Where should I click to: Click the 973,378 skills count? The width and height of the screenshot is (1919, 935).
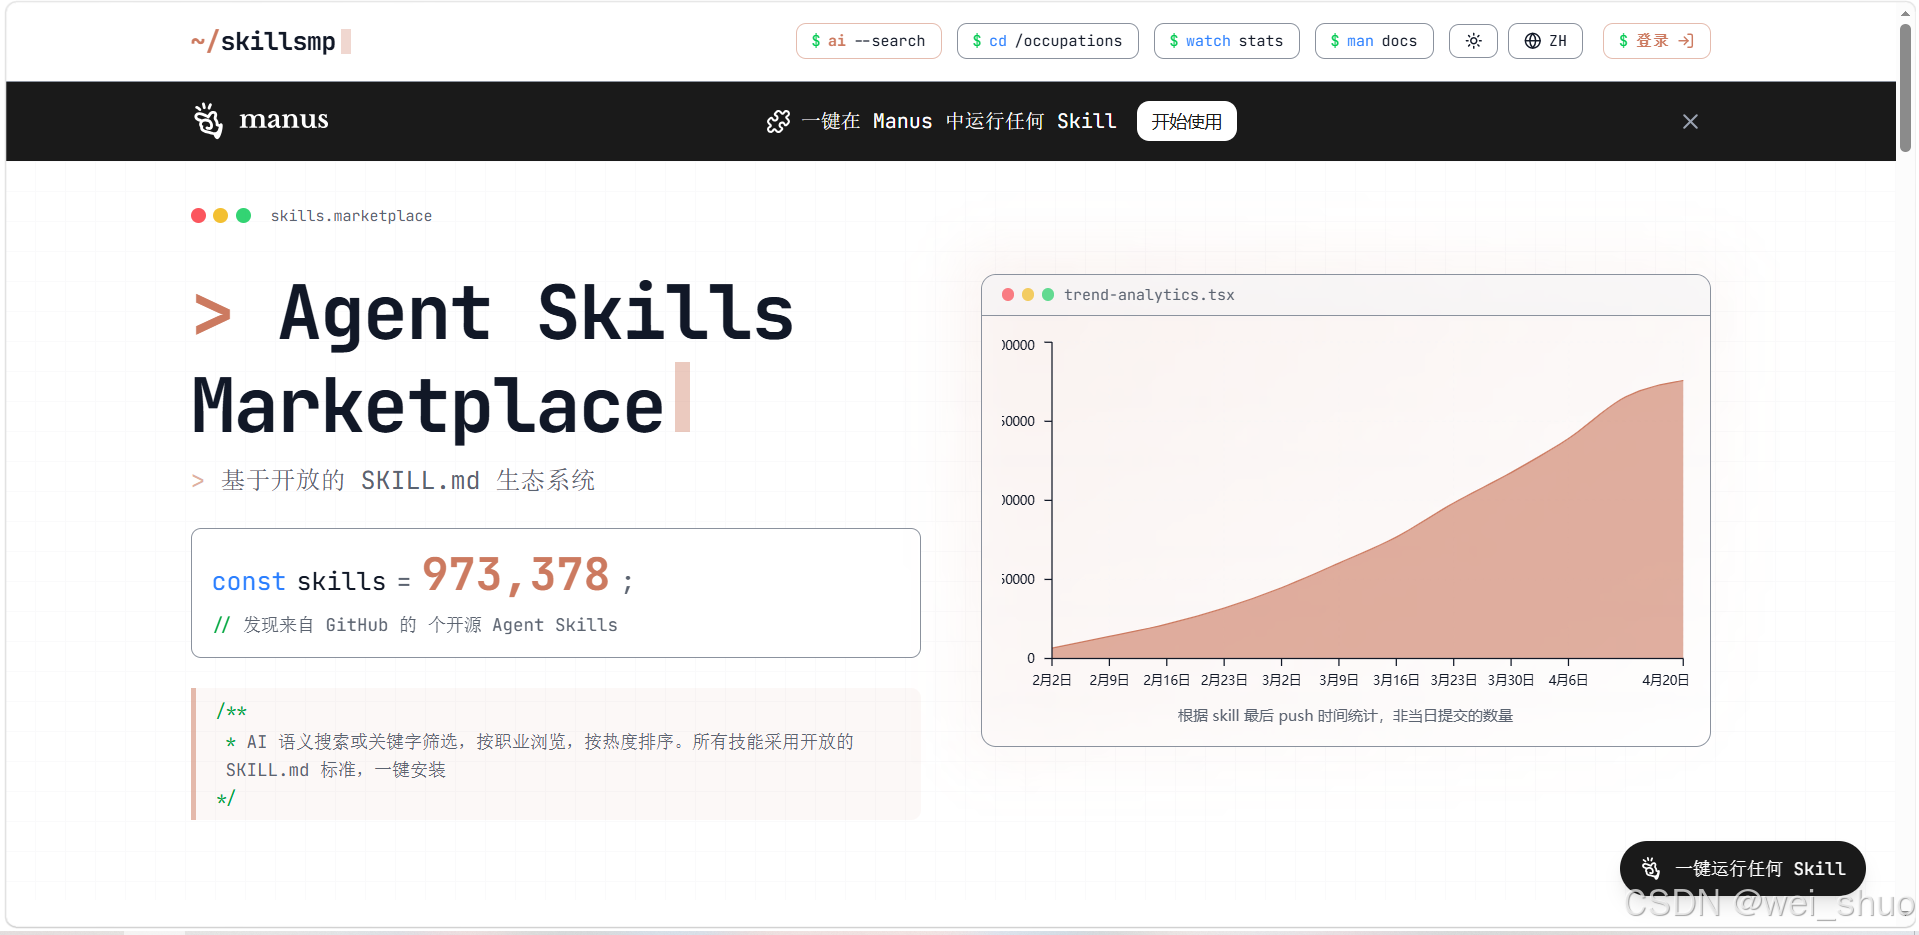point(516,575)
